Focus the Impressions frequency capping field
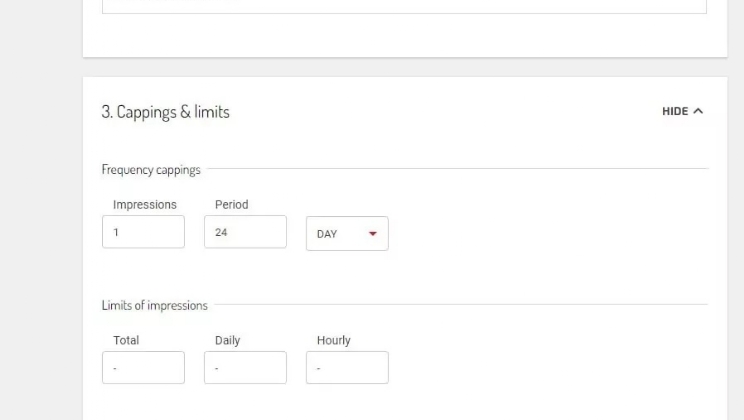Viewport: 744px width, 420px height. 143,232
